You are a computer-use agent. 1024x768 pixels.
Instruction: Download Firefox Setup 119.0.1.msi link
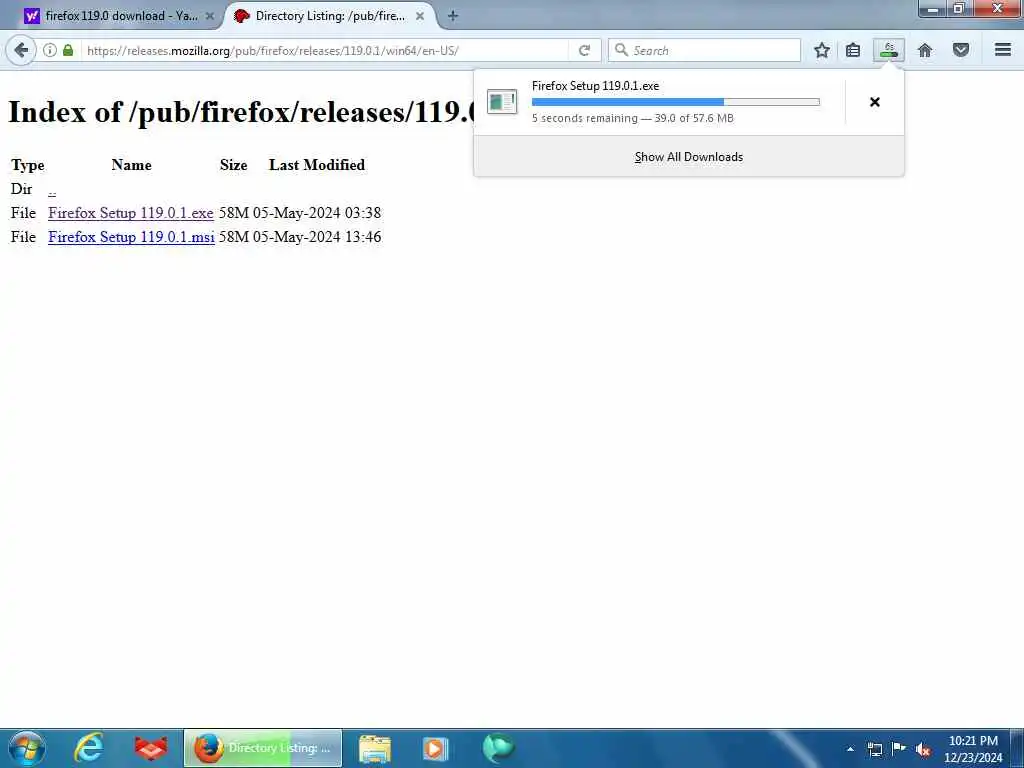(131, 237)
